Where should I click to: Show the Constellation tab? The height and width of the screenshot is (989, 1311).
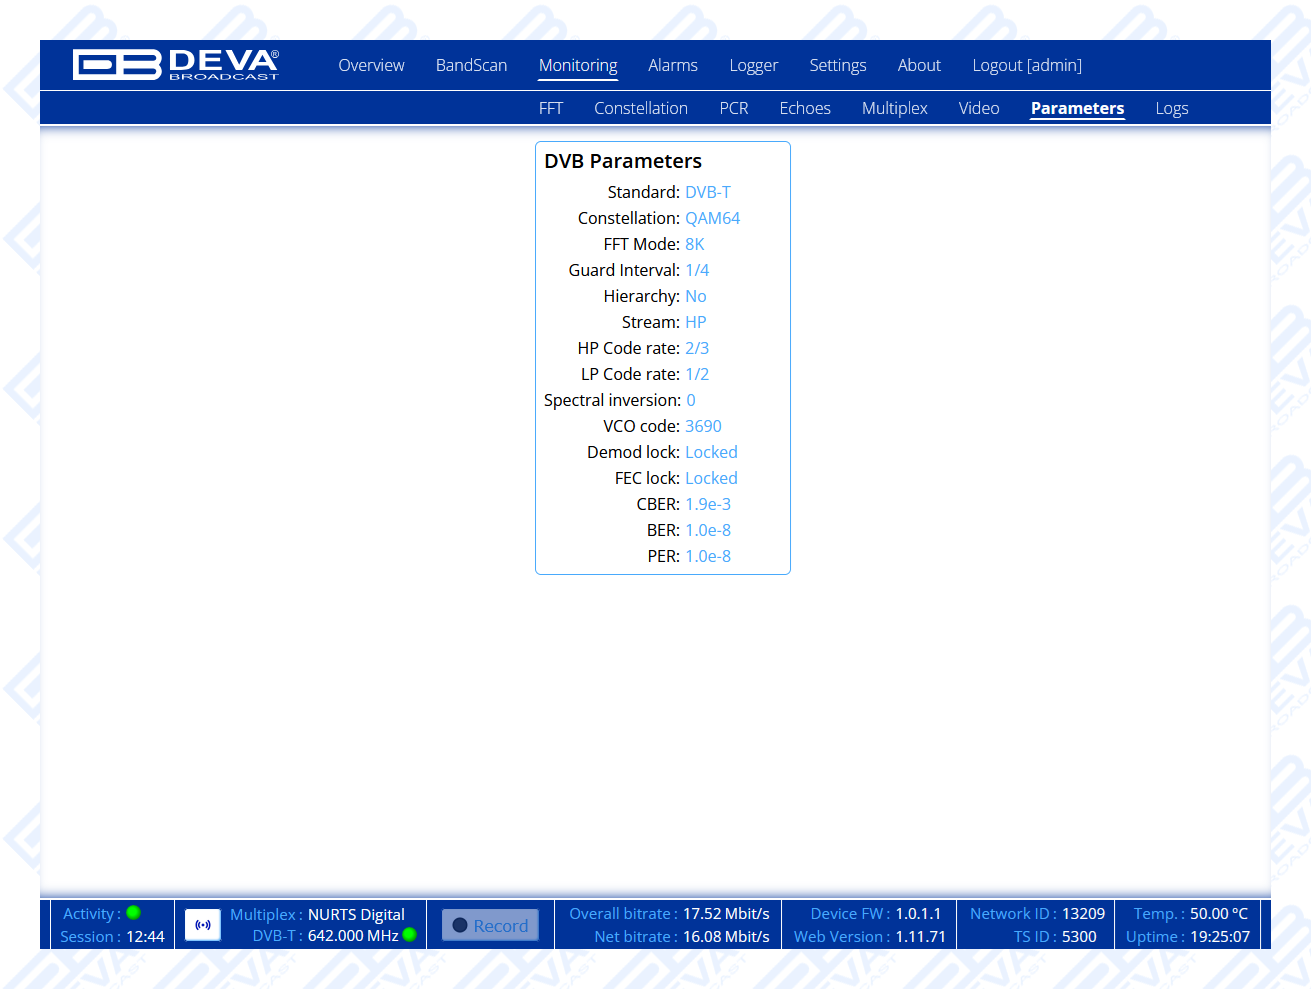click(x=641, y=109)
